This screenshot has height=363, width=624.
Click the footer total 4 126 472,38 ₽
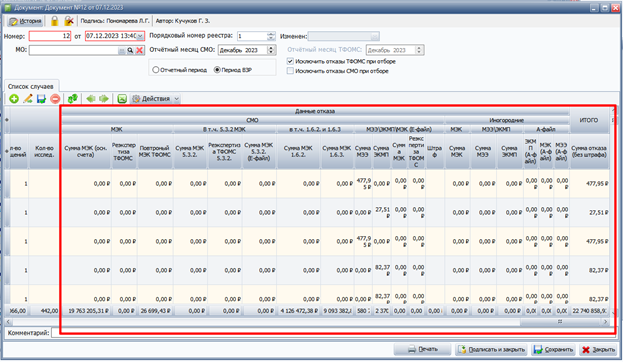point(298,311)
